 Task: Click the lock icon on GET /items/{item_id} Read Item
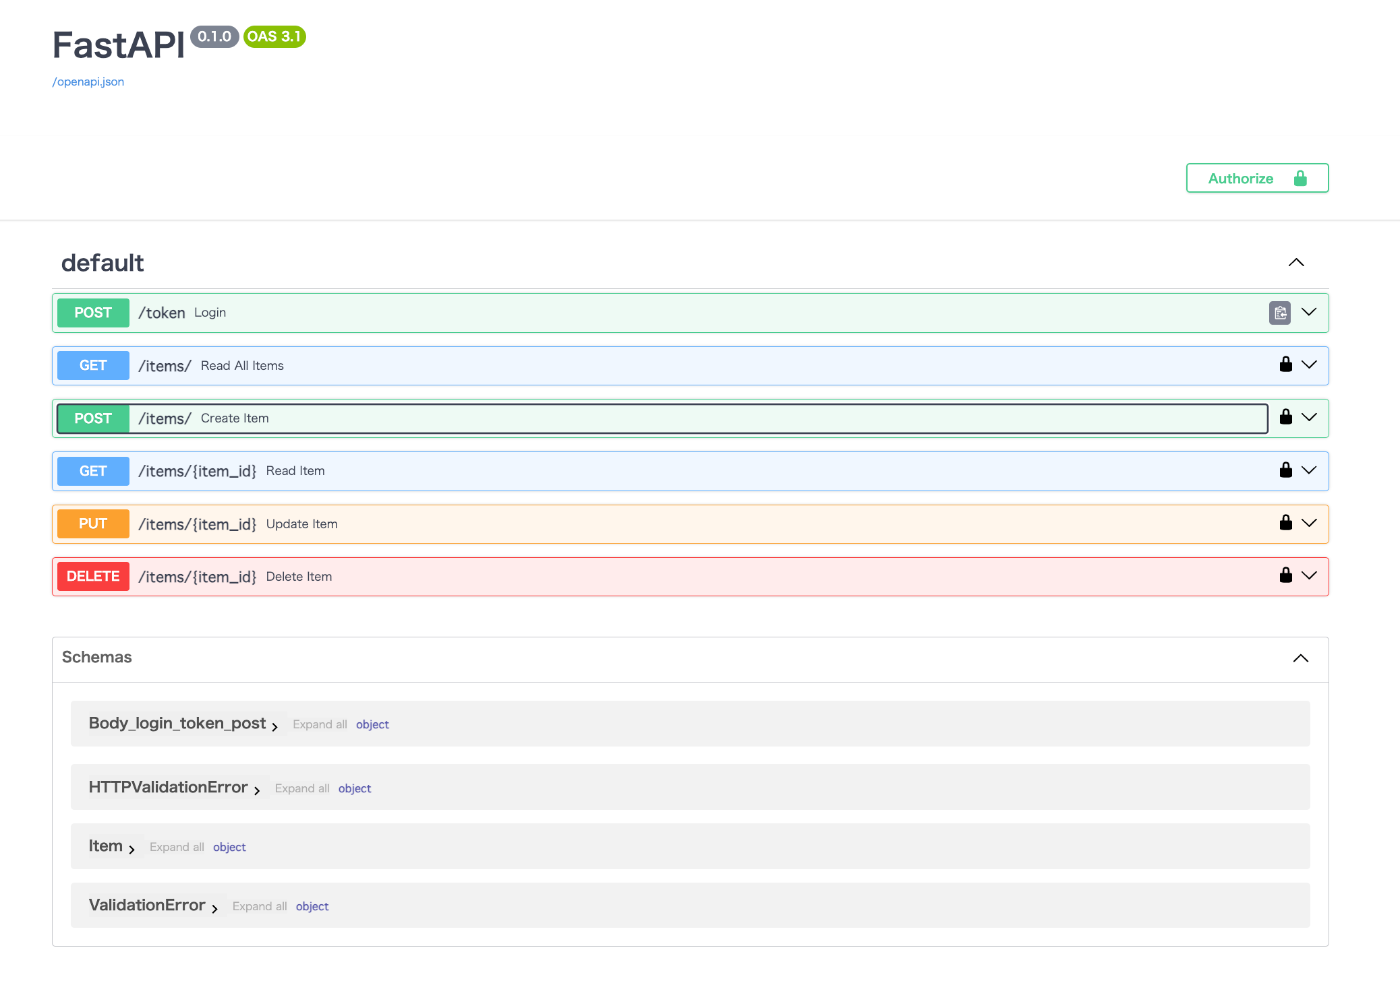coord(1286,470)
